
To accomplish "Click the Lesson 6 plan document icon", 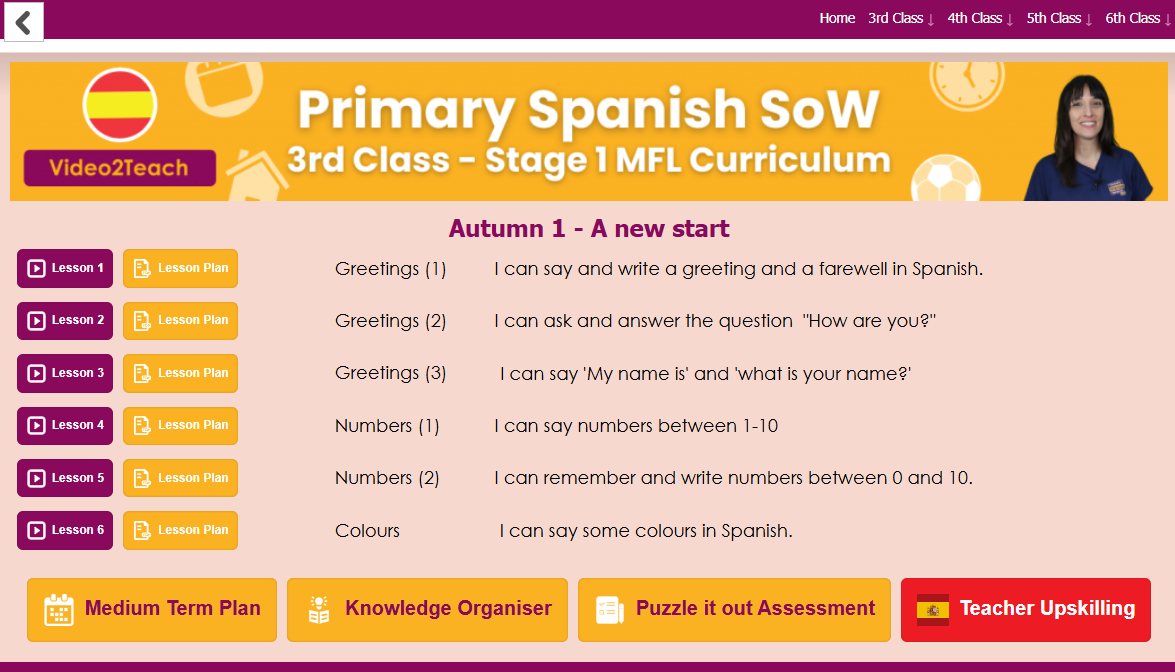I will [x=142, y=530].
